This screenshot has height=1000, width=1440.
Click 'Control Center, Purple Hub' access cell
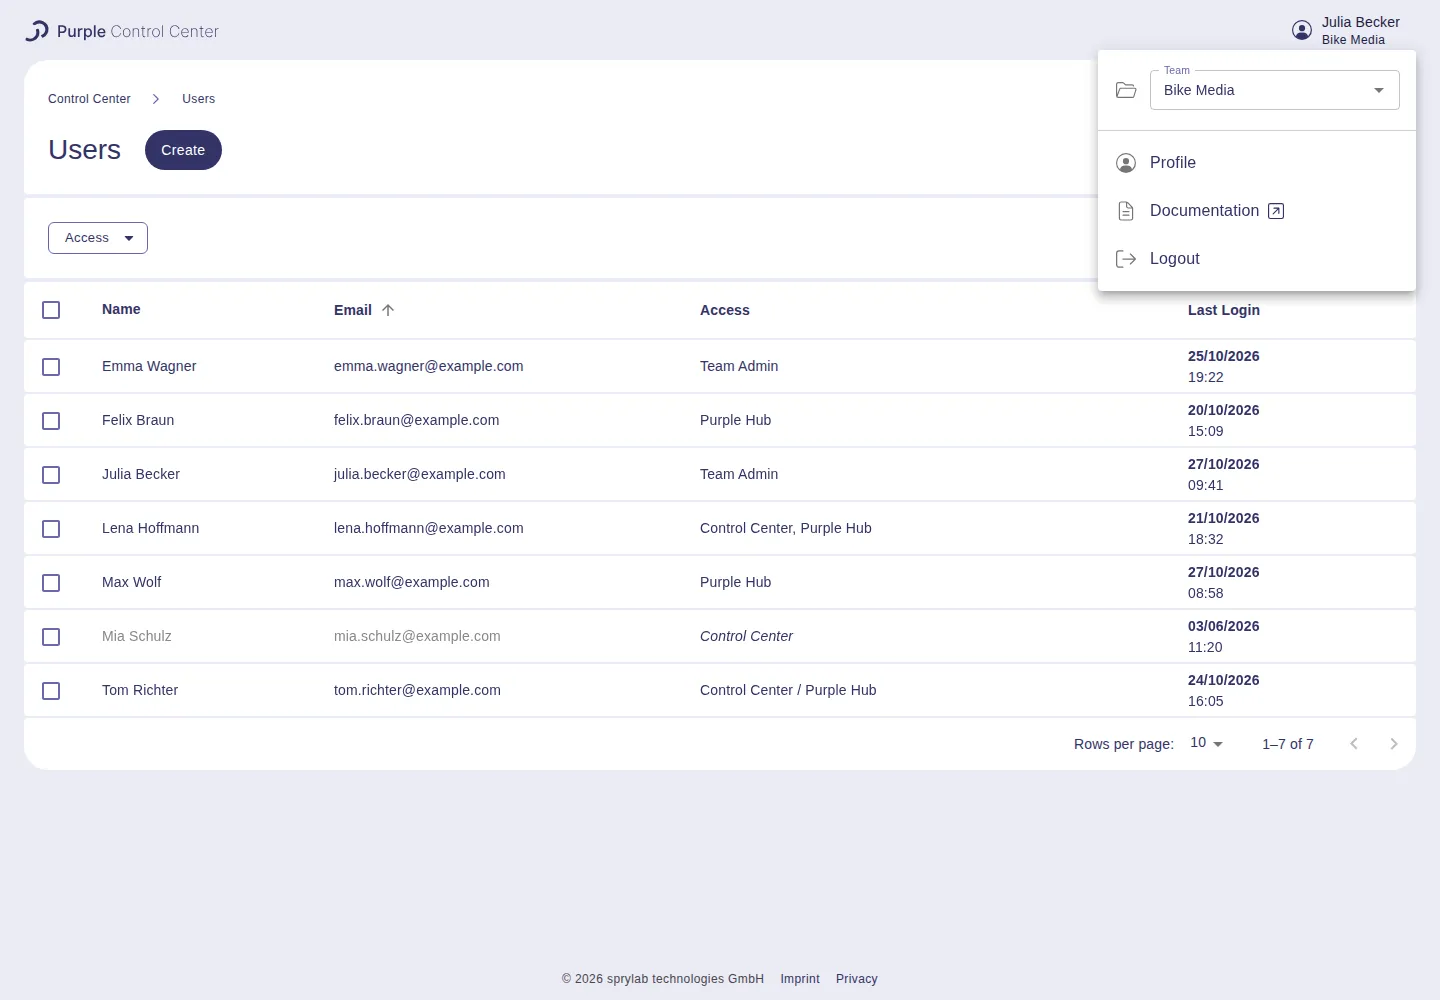[x=786, y=528]
